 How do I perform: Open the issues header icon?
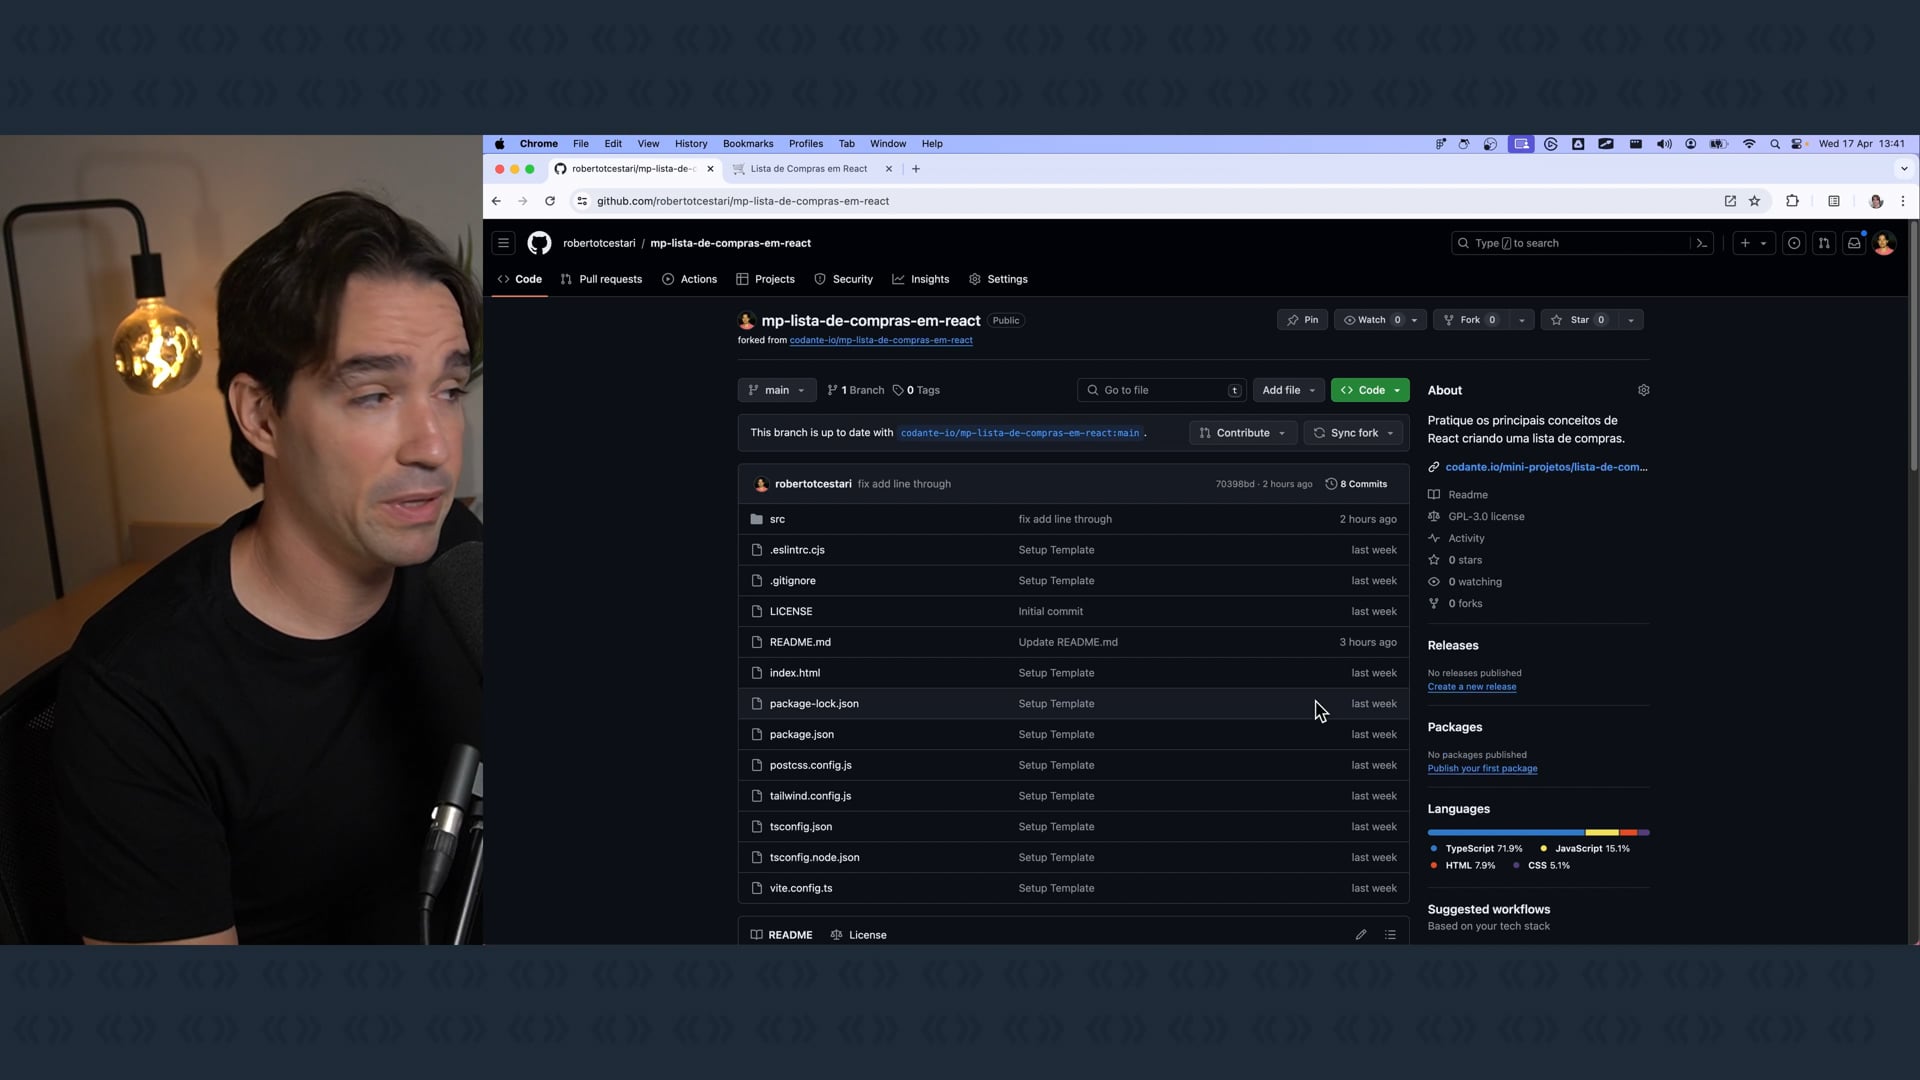coord(1794,243)
